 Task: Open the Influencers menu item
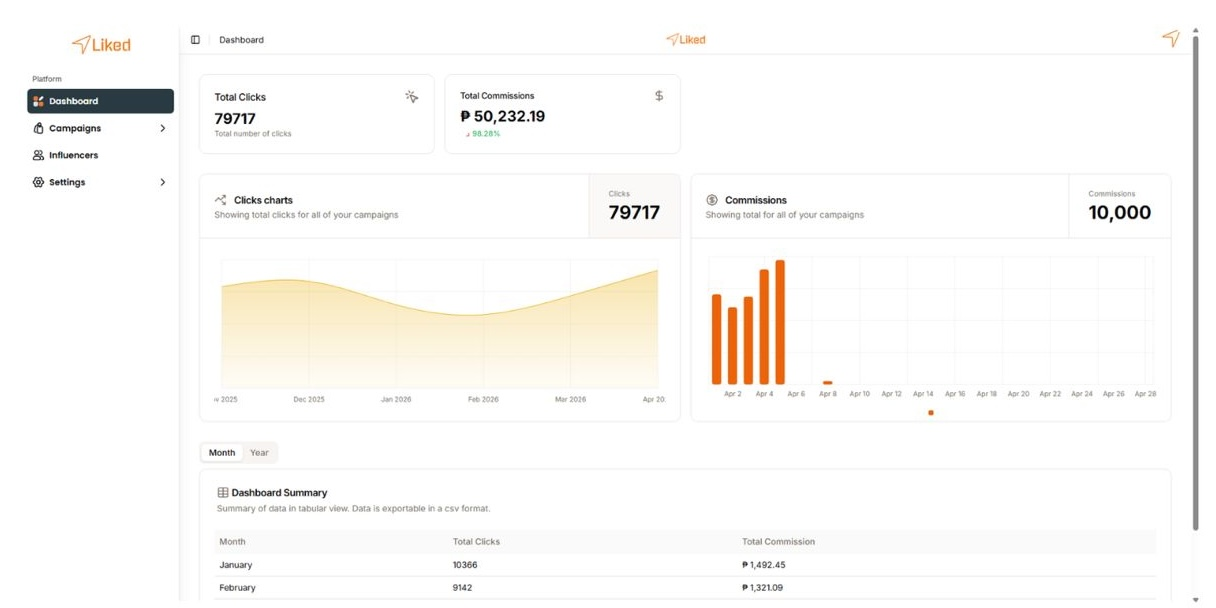click(x=100, y=155)
